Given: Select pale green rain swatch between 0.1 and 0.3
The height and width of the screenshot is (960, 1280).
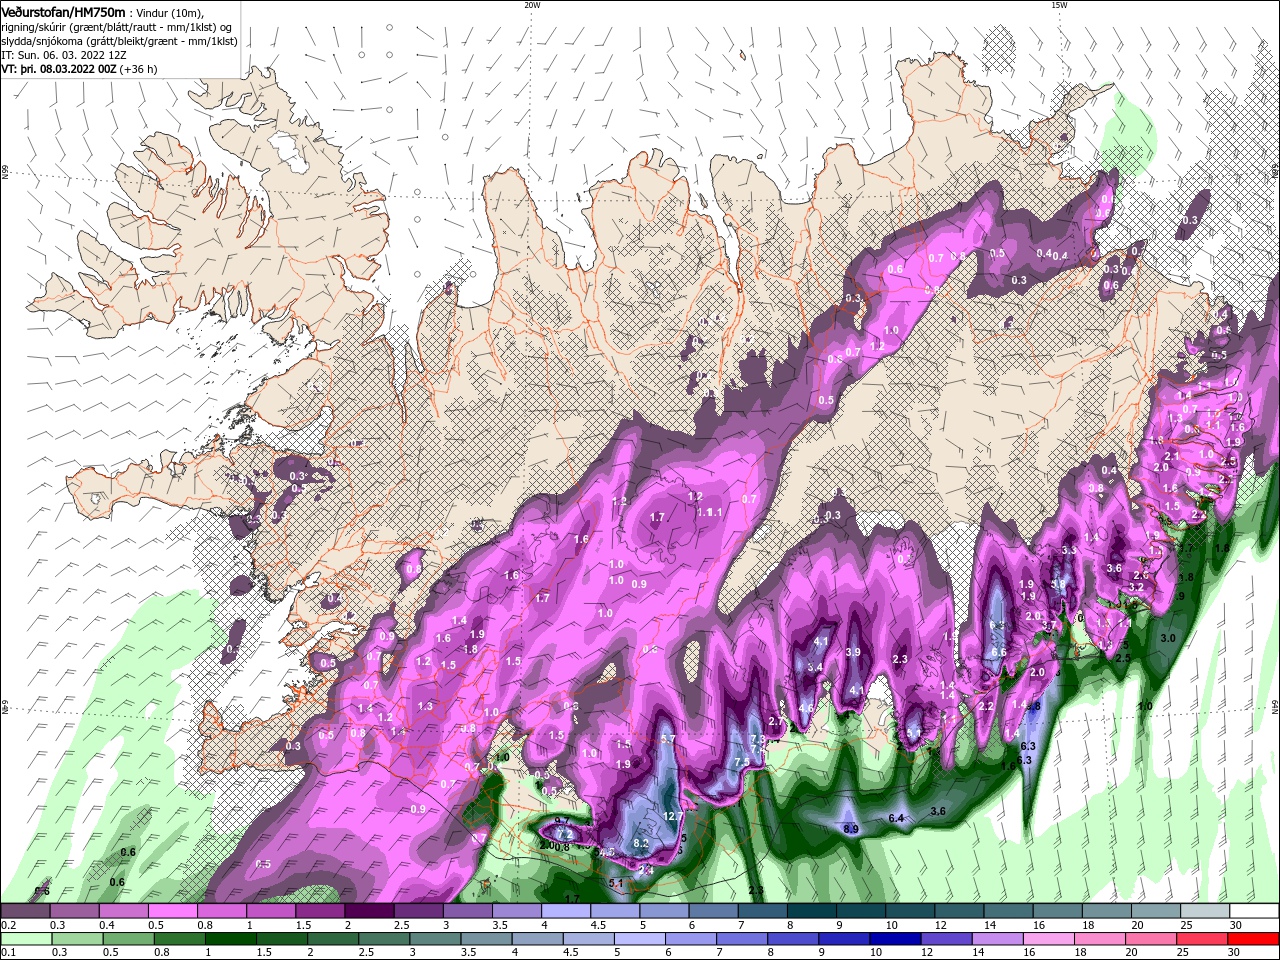Looking at the screenshot, I should click(x=26, y=939).
